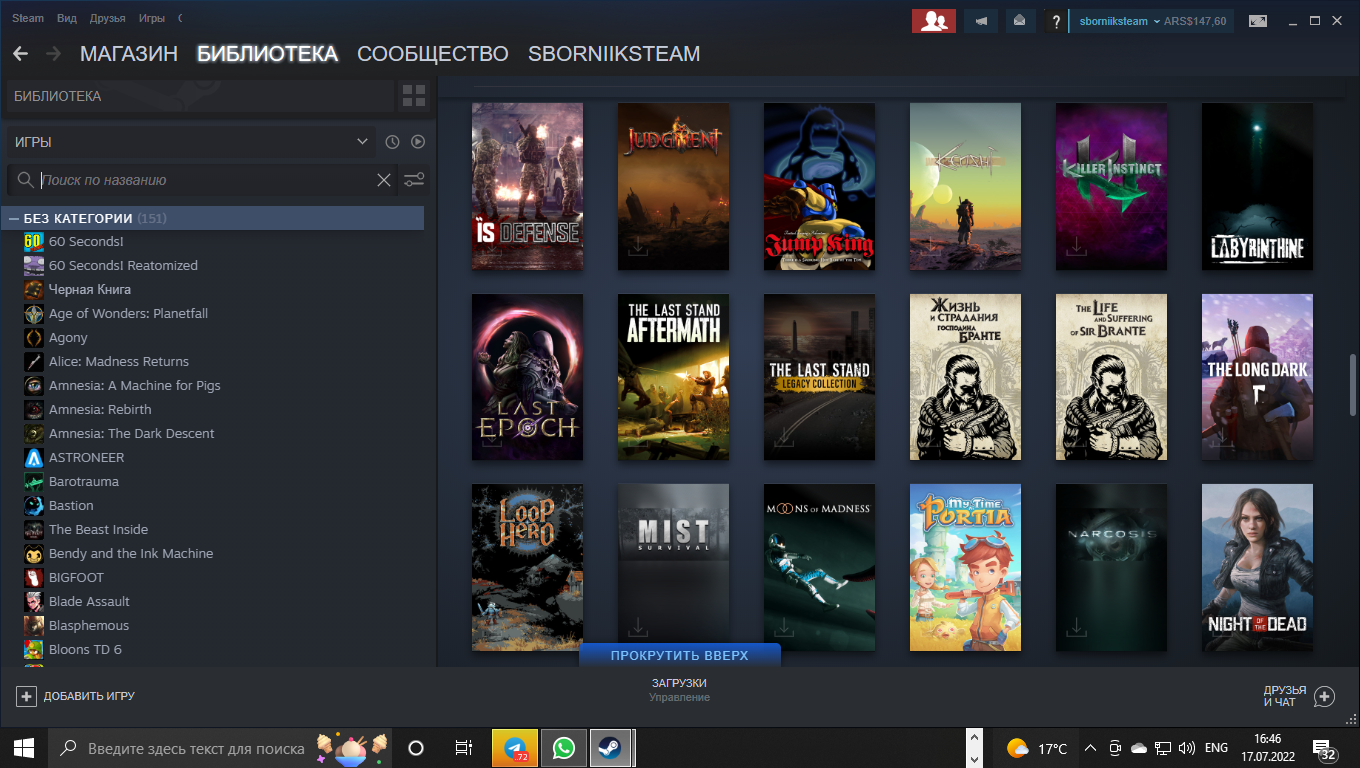
Task: Open the My Time at Portia cover
Action: point(965,568)
